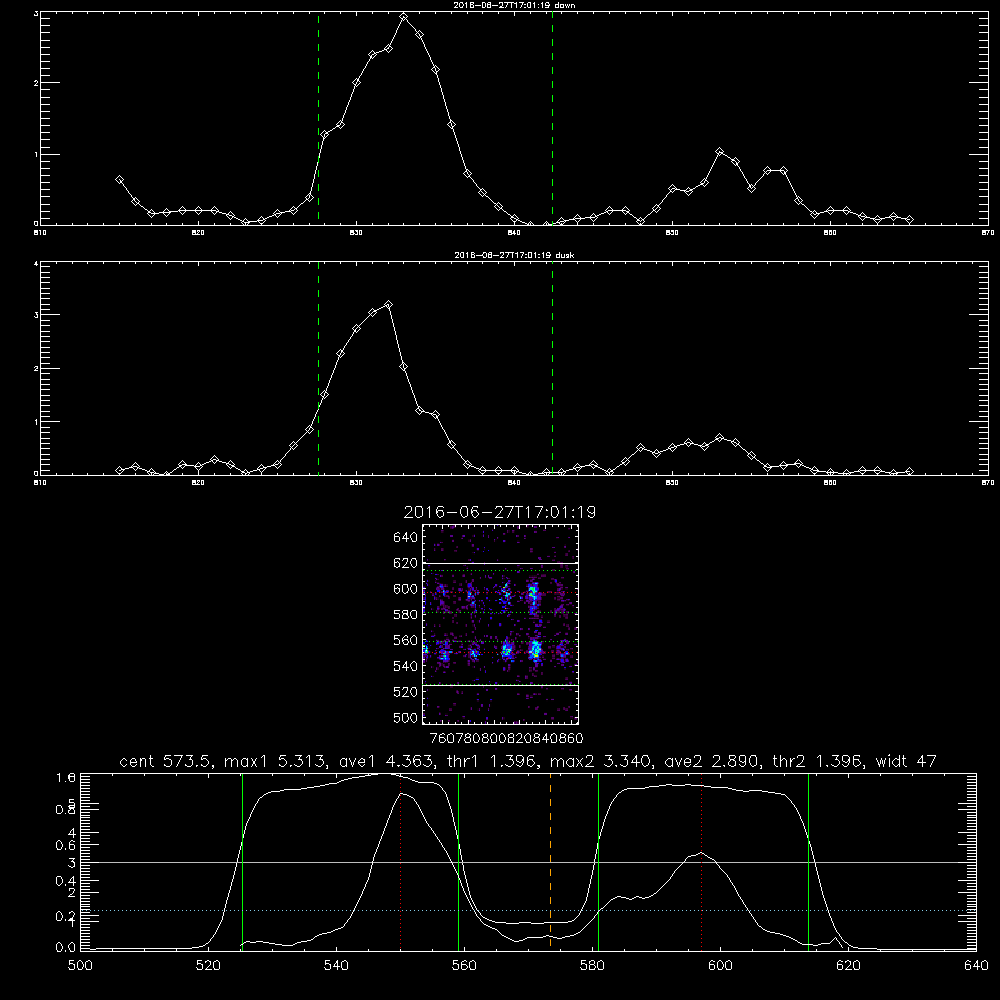The width and height of the screenshot is (1000, 1000).
Task: Select 'cent 573.5' in the stats line
Action: [x=166, y=761]
